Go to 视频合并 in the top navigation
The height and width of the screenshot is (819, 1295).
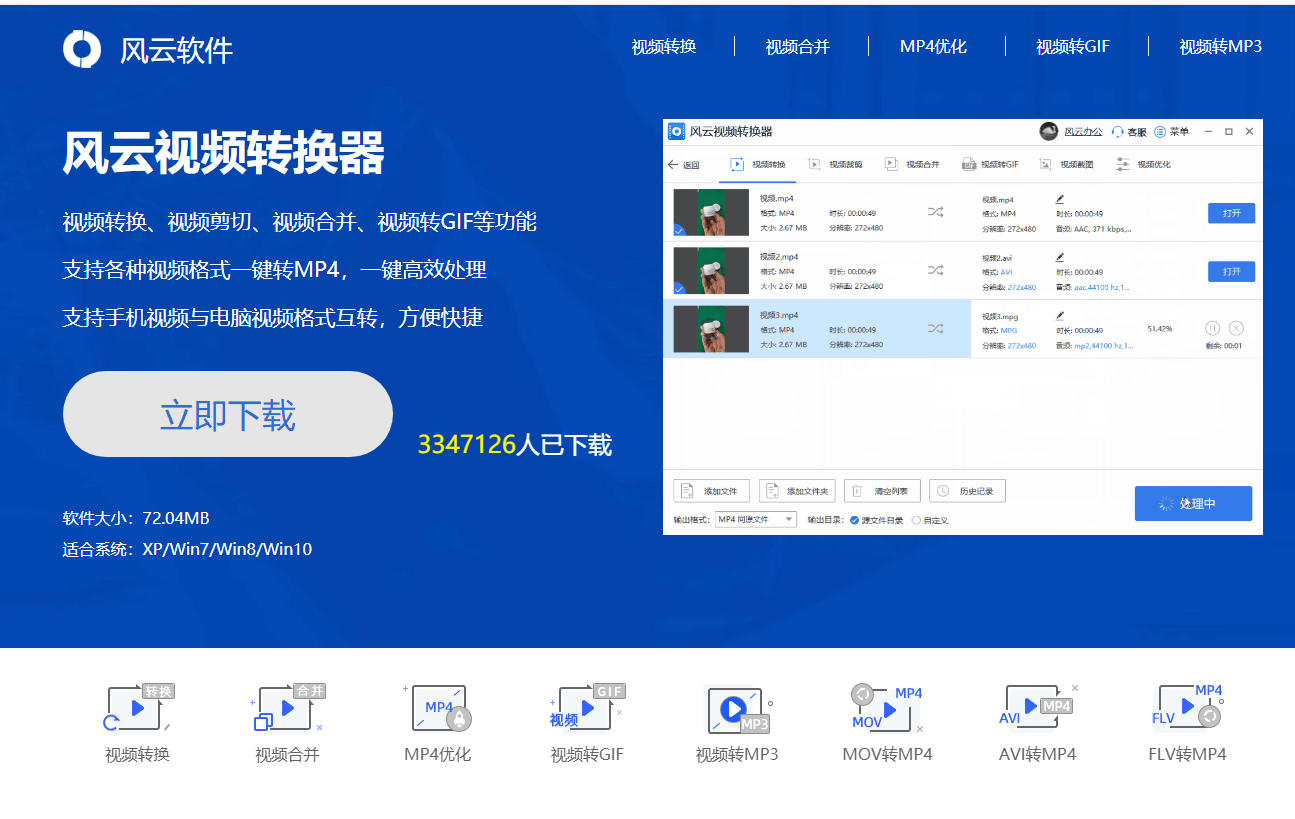798,46
